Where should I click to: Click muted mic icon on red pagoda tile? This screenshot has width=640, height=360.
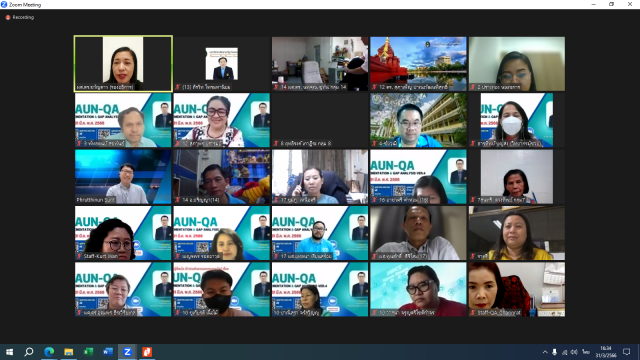click(x=374, y=87)
